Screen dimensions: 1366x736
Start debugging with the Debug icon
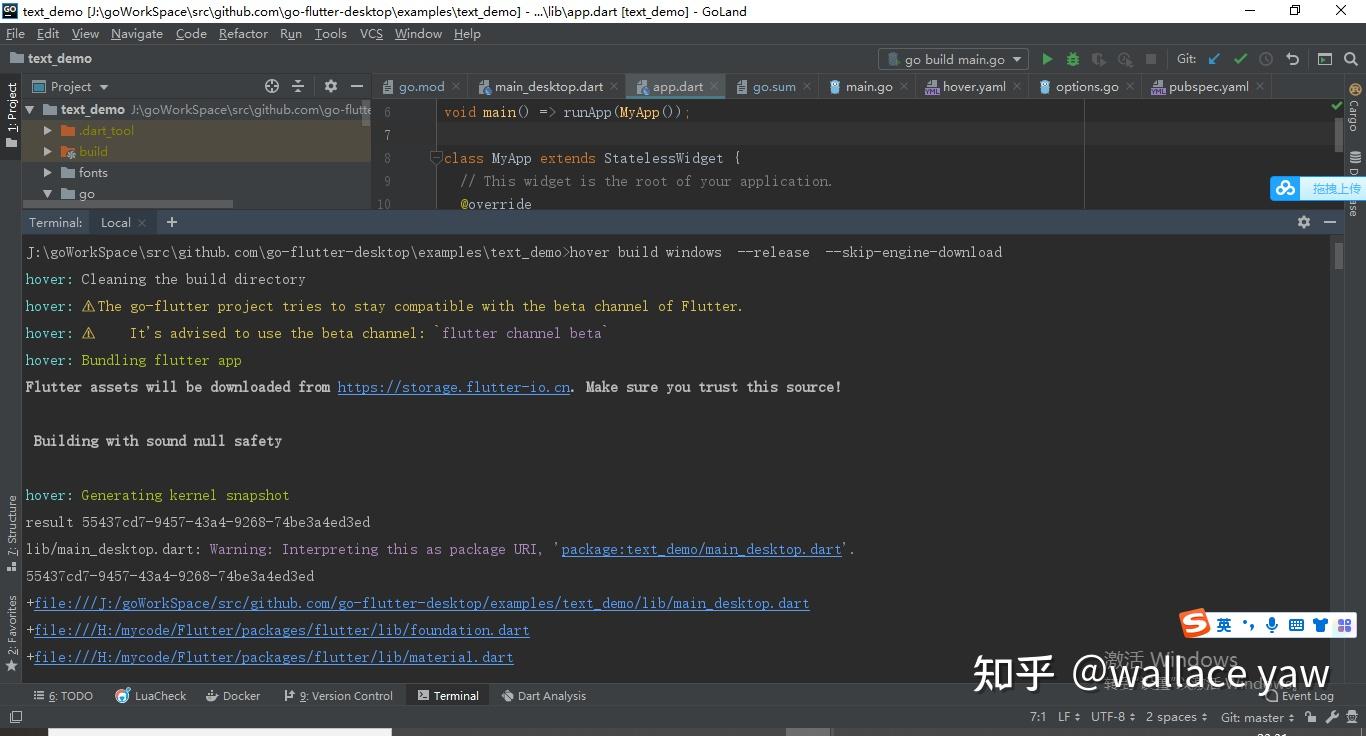[x=1071, y=58]
